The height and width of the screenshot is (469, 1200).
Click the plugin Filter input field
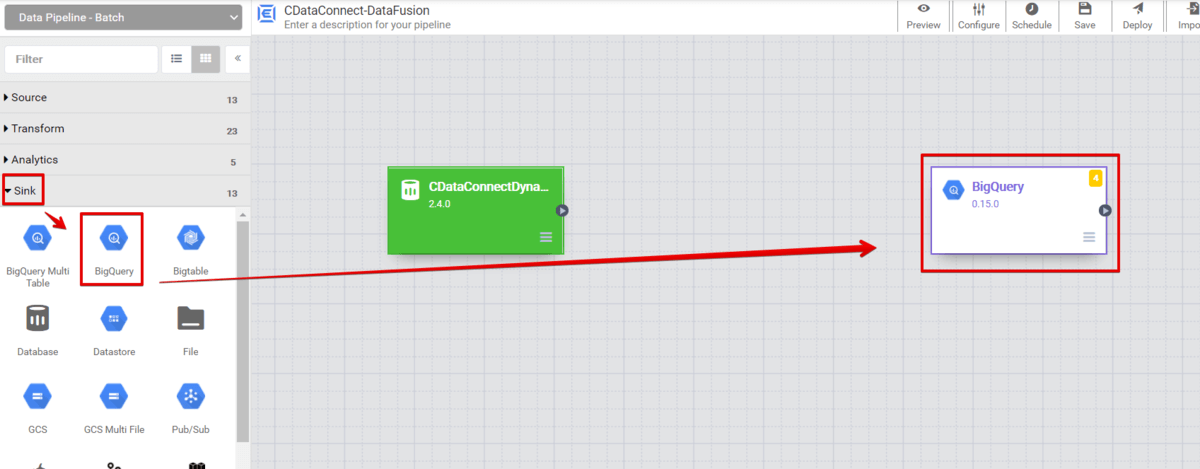click(81, 59)
